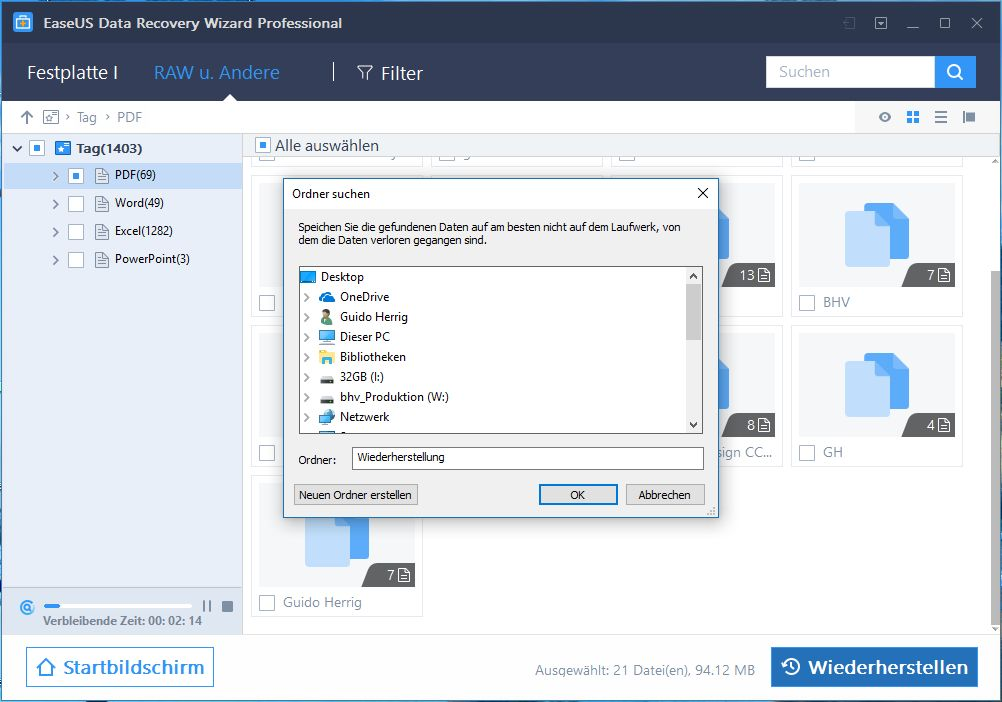The image size is (1002, 702).
Task: Switch to RAW u. Andere tab
Action: click(x=217, y=72)
